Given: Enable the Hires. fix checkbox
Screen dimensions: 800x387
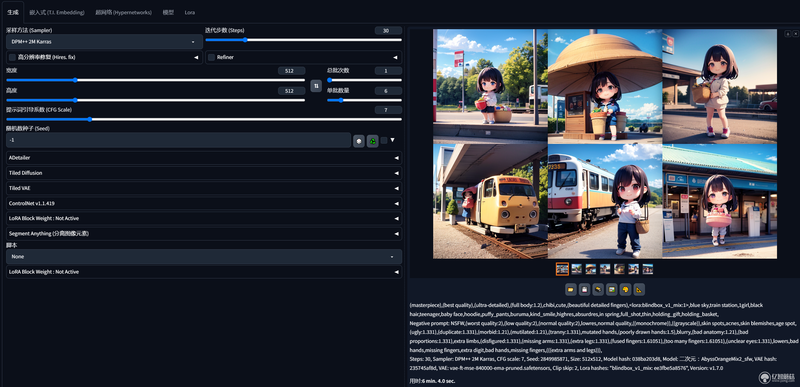Looking at the screenshot, I should (13, 57).
